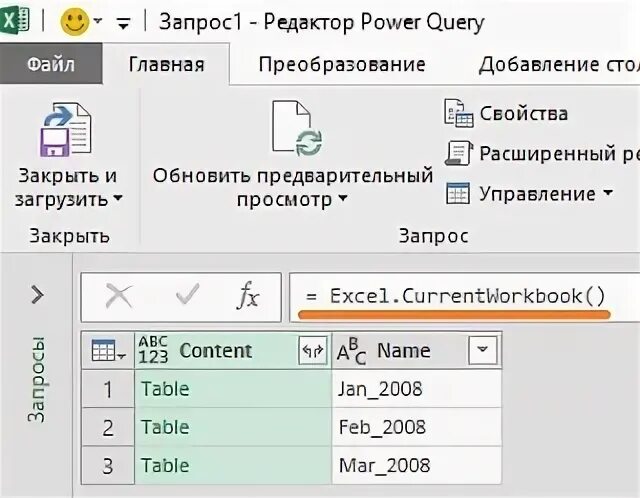The height and width of the screenshot is (498, 640).
Task: Click into the Excel.CurrentWorkbook() formula bar
Action: (464, 297)
